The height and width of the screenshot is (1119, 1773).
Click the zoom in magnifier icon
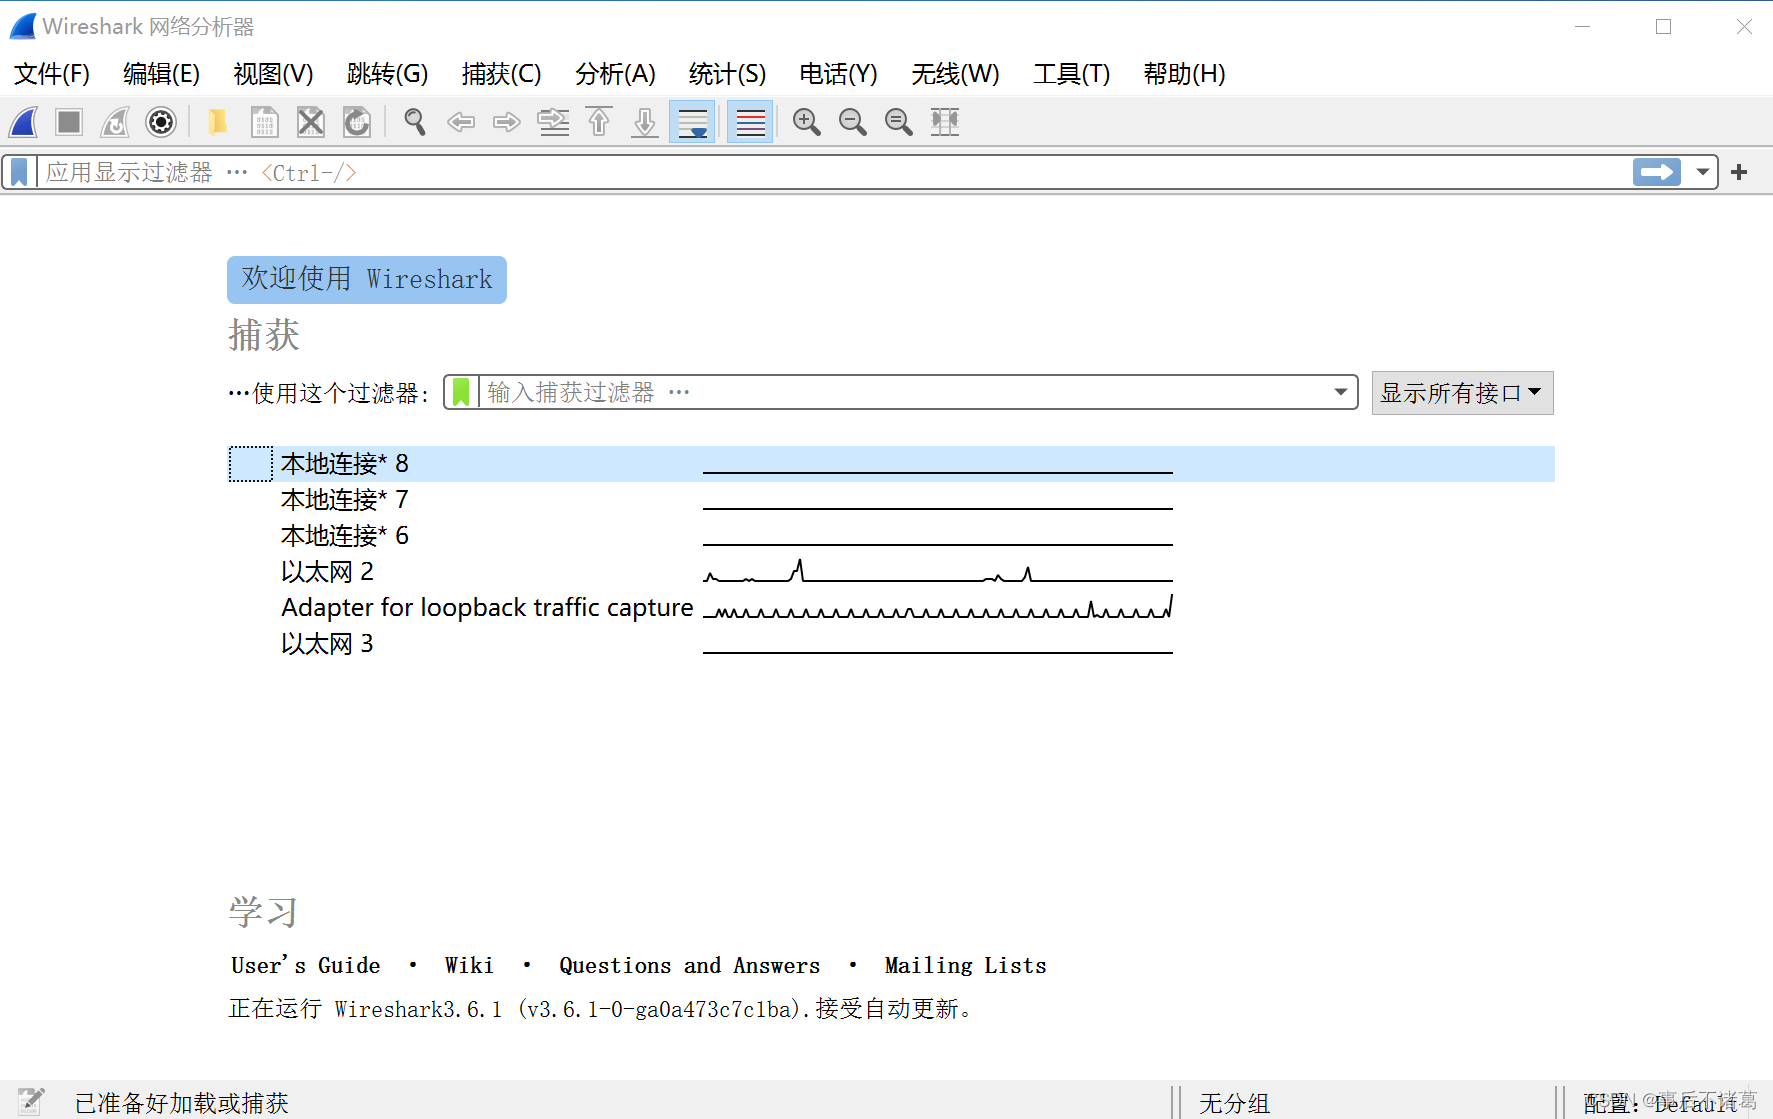(806, 122)
